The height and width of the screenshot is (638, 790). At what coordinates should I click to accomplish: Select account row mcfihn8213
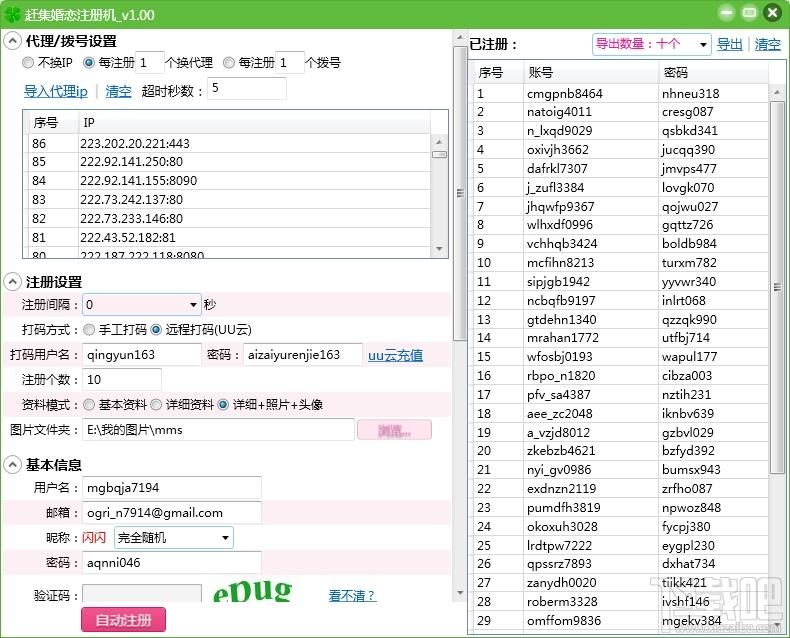tap(621, 263)
